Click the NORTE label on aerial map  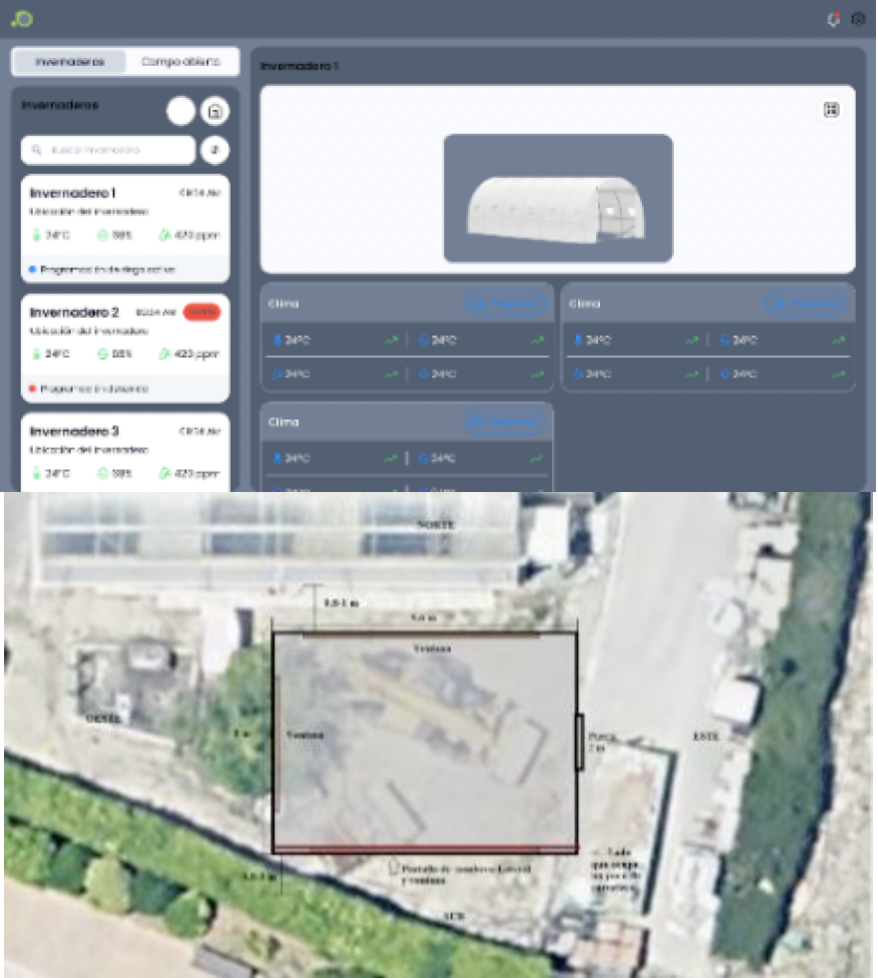tap(435, 525)
